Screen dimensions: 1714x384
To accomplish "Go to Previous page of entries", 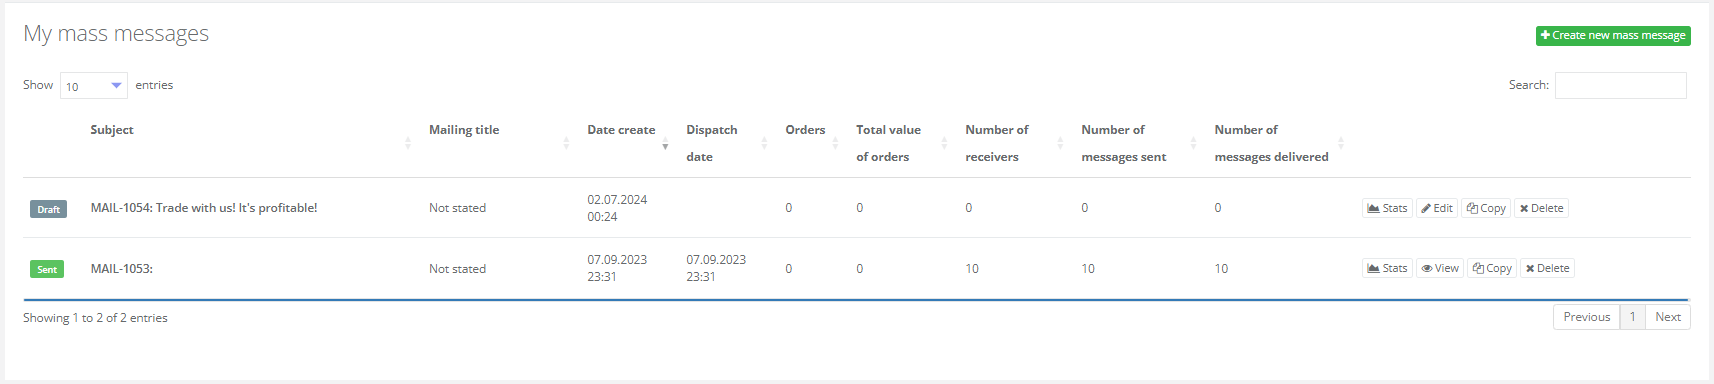I will pos(1586,317).
